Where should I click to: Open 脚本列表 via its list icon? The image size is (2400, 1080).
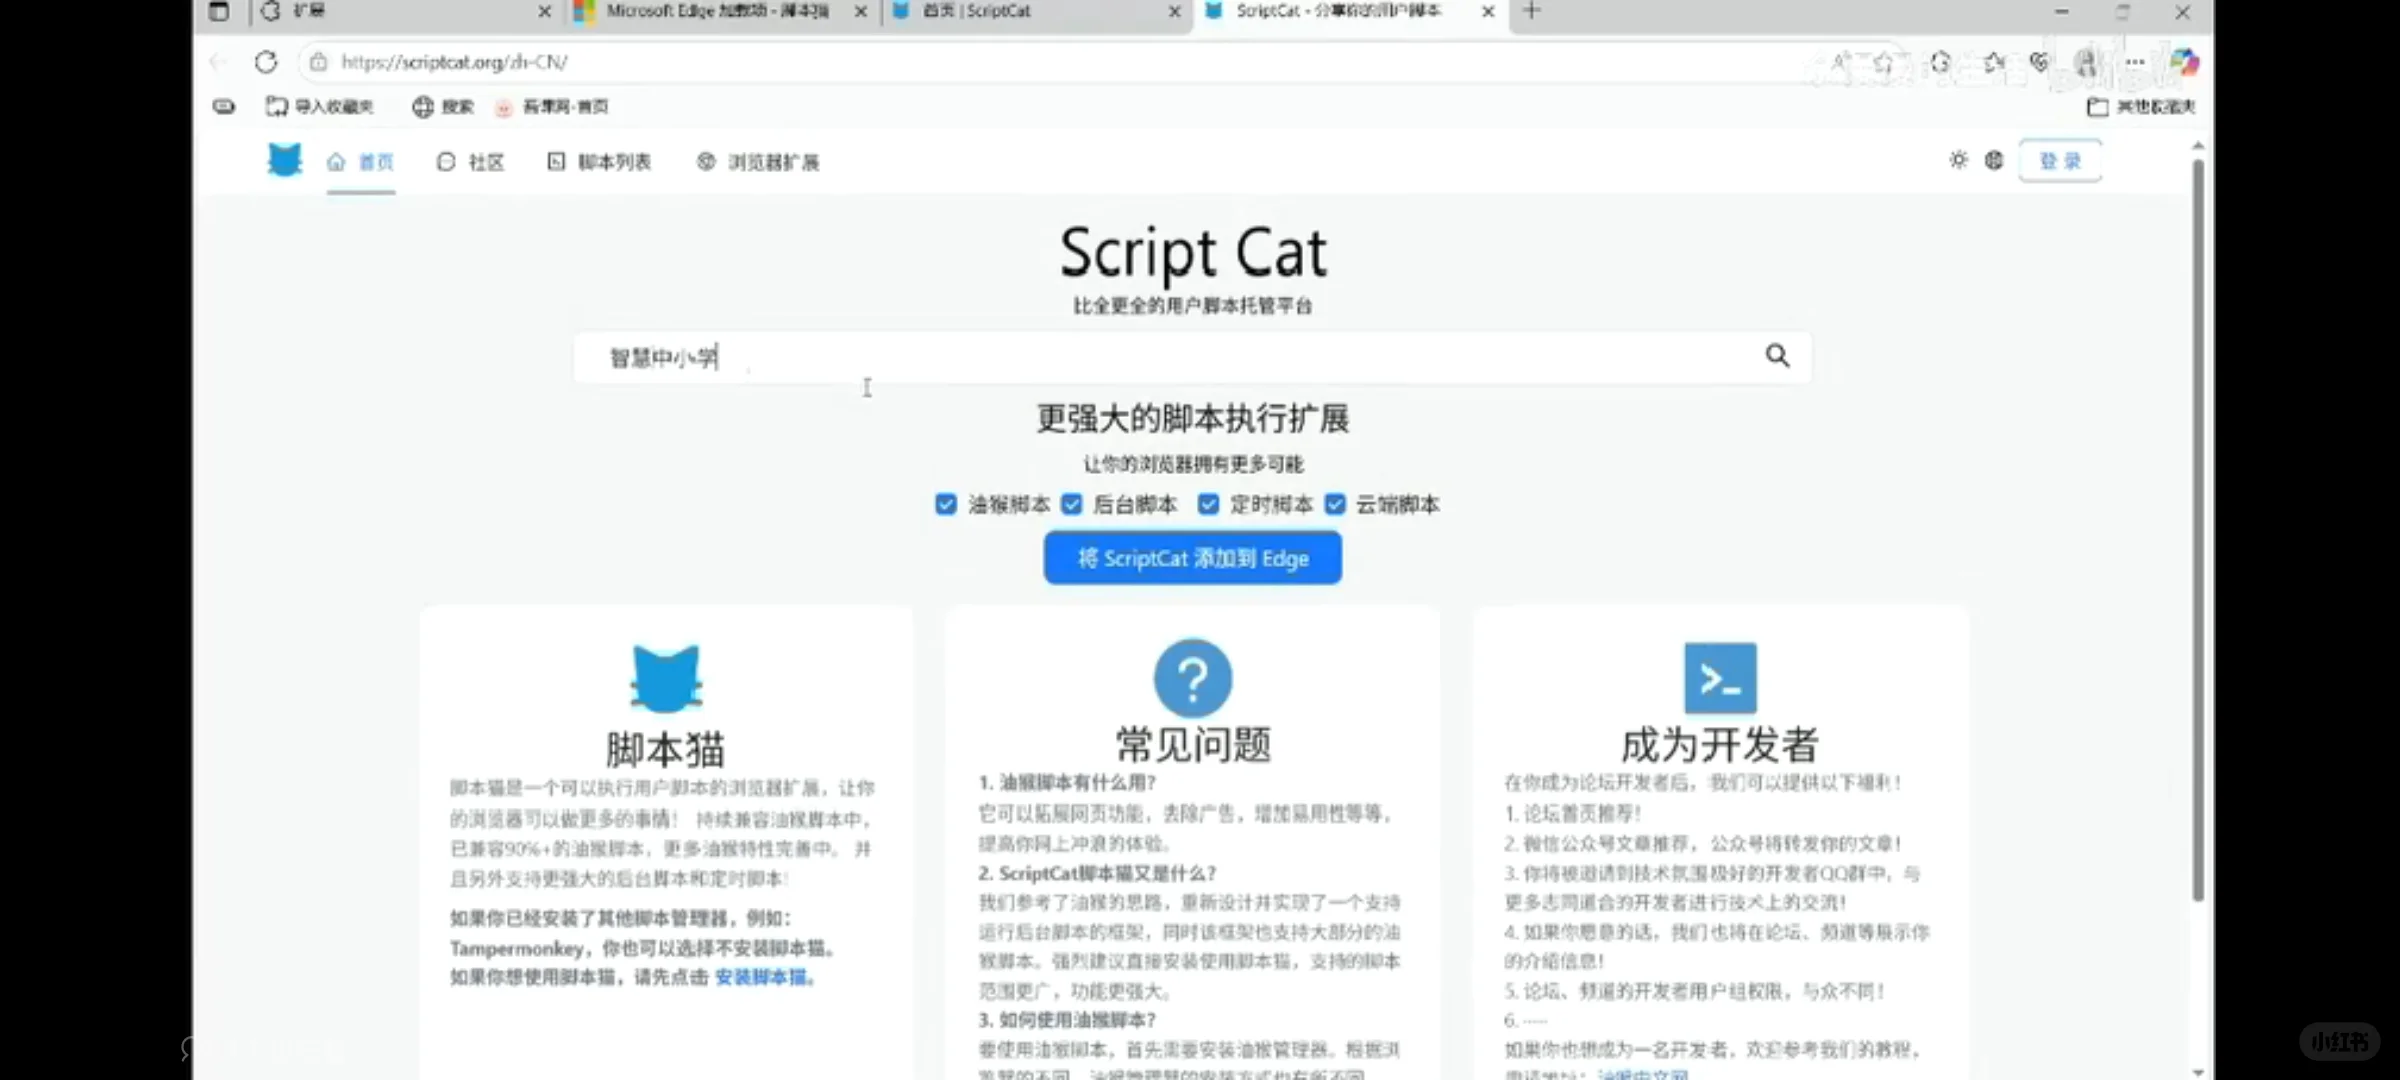click(x=557, y=161)
